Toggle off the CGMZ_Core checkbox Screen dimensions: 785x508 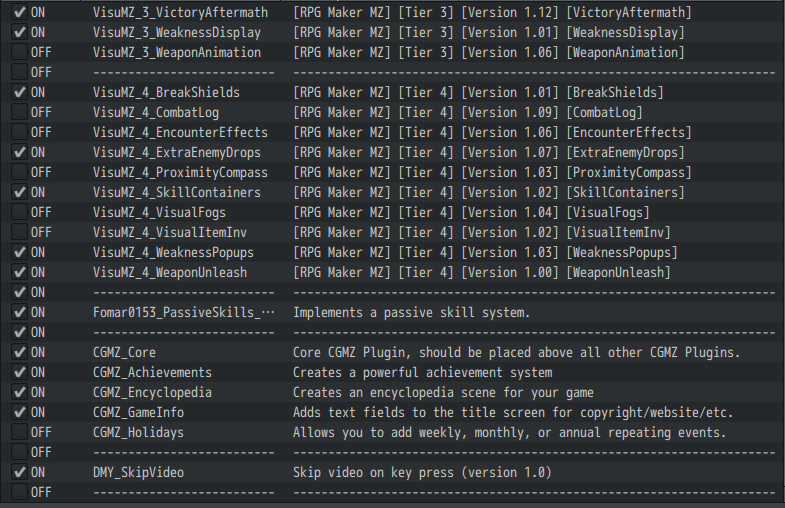20,352
